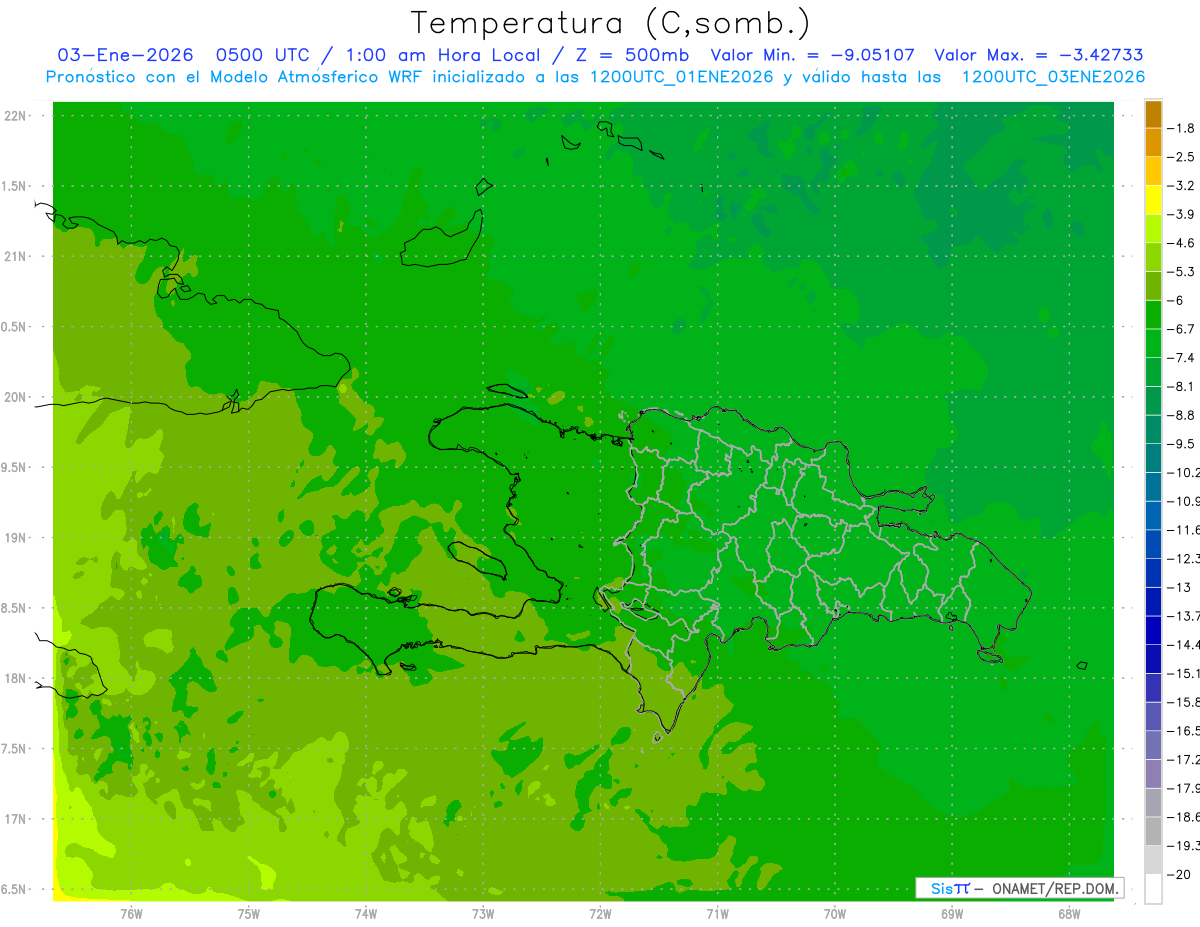Pick the green swatch between -6.7 and -7.4
This screenshot has height=927, width=1200.
(x=1153, y=343)
